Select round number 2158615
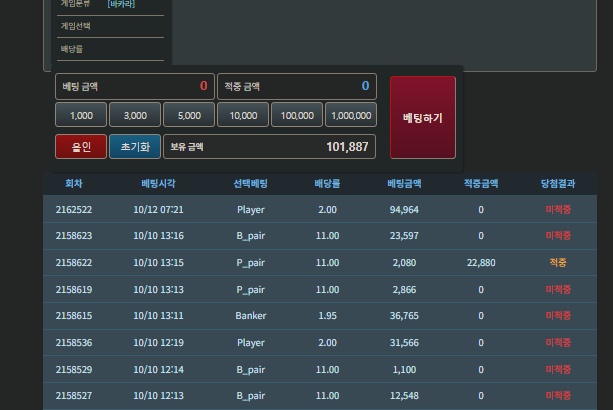The width and height of the screenshot is (613, 410). 73,315
